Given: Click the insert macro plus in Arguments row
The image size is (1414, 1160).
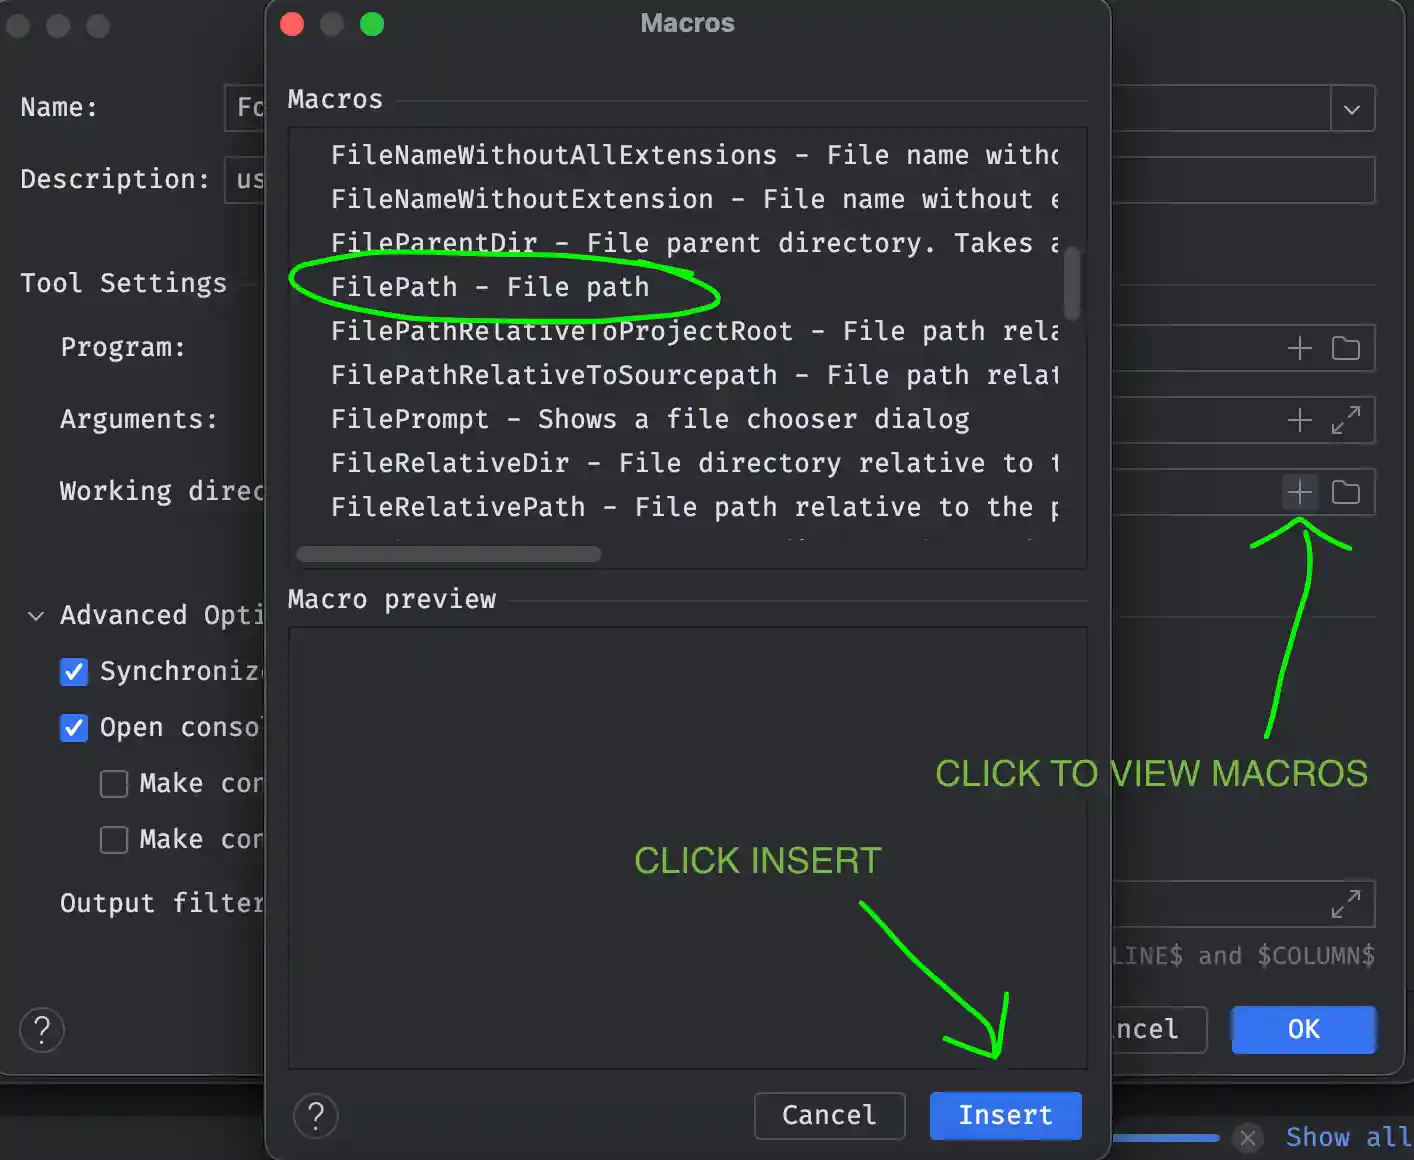Looking at the screenshot, I should pos(1299,420).
